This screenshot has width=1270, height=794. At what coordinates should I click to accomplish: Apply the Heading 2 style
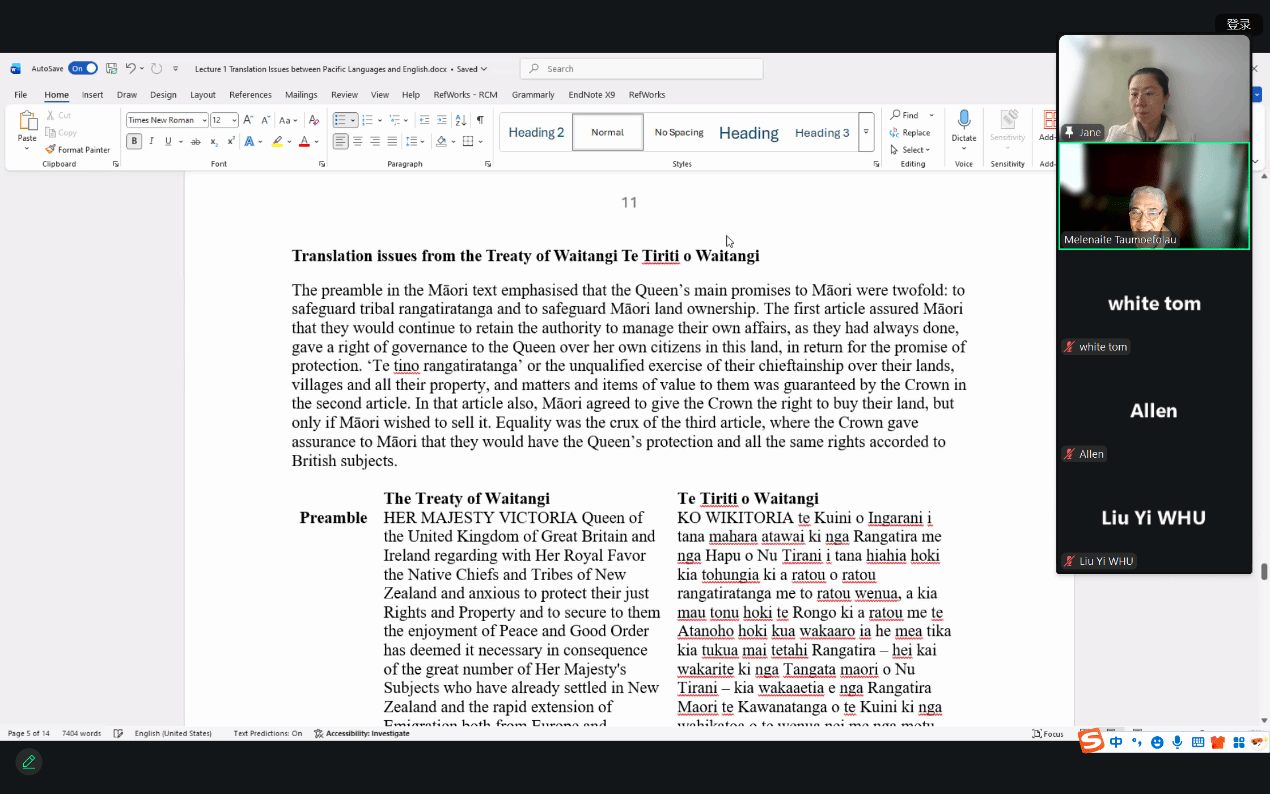(536, 132)
